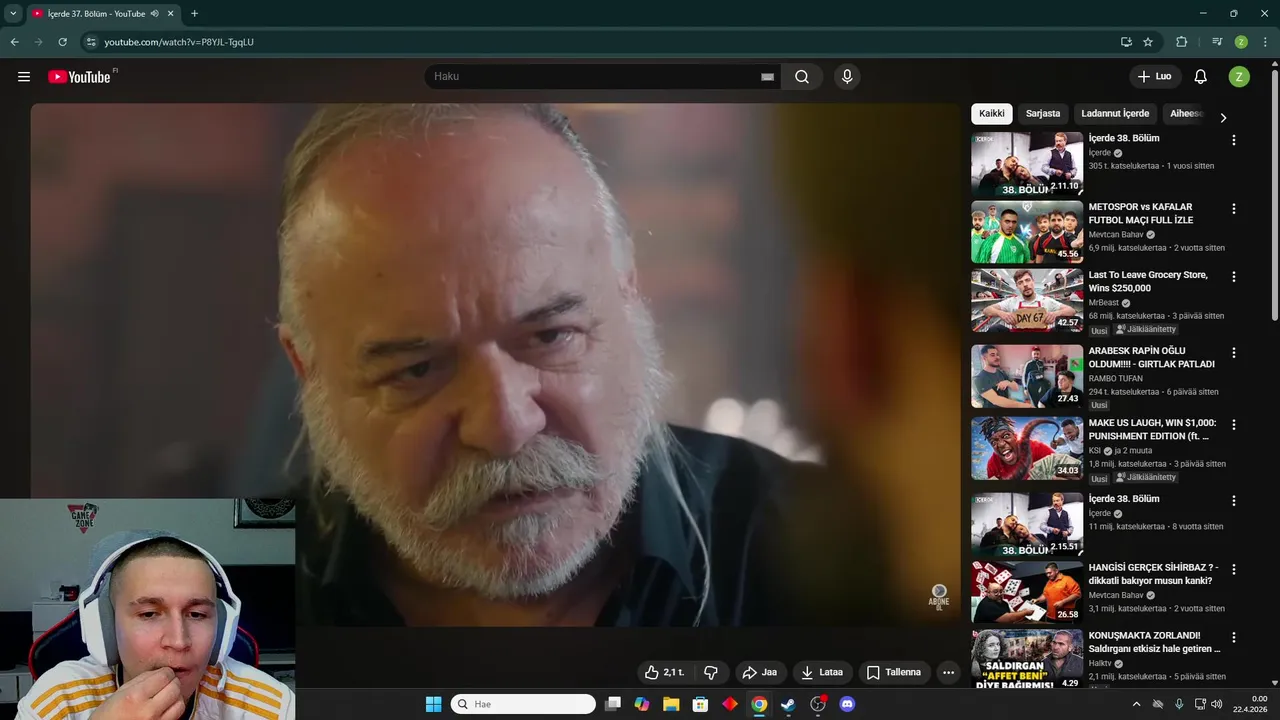Image resolution: width=1280 pixels, height=720 pixels.
Task: Open Steam from the taskbar
Action: click(788, 704)
